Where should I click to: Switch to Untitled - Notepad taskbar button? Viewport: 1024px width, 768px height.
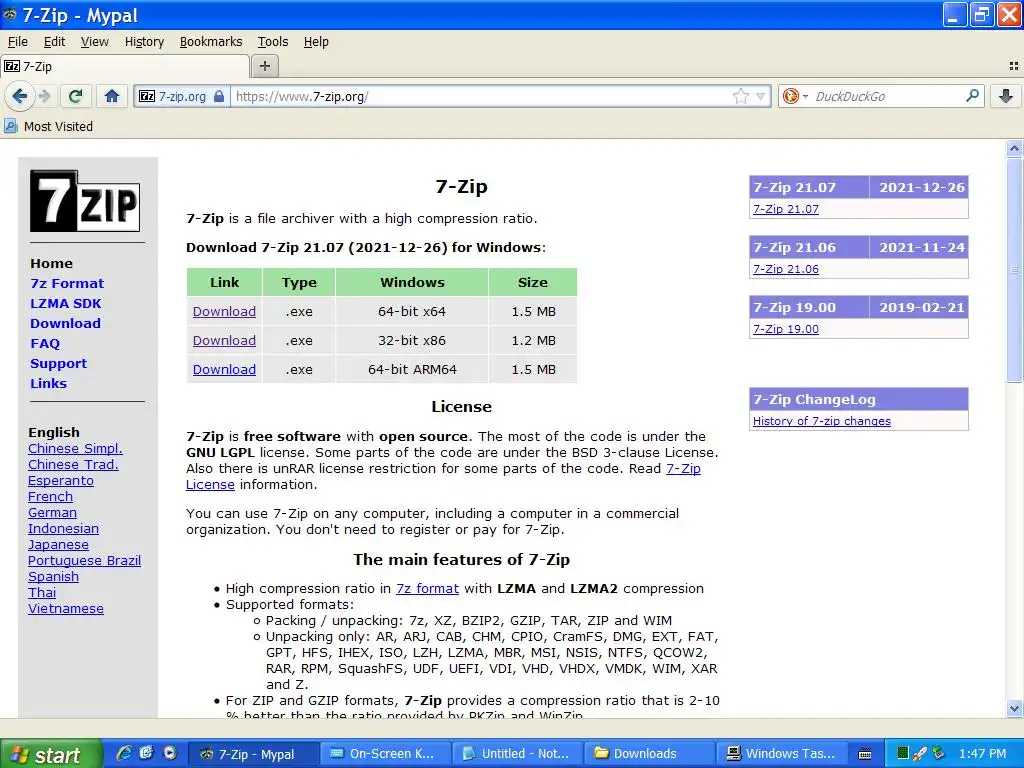[x=517, y=754]
